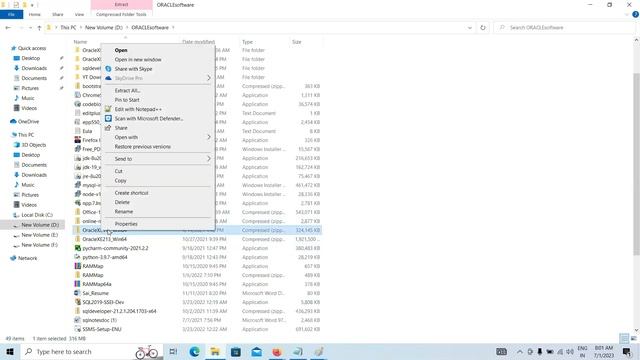640x360 pixels.
Task: Open Task View on taskbar
Action: (x=173, y=351)
